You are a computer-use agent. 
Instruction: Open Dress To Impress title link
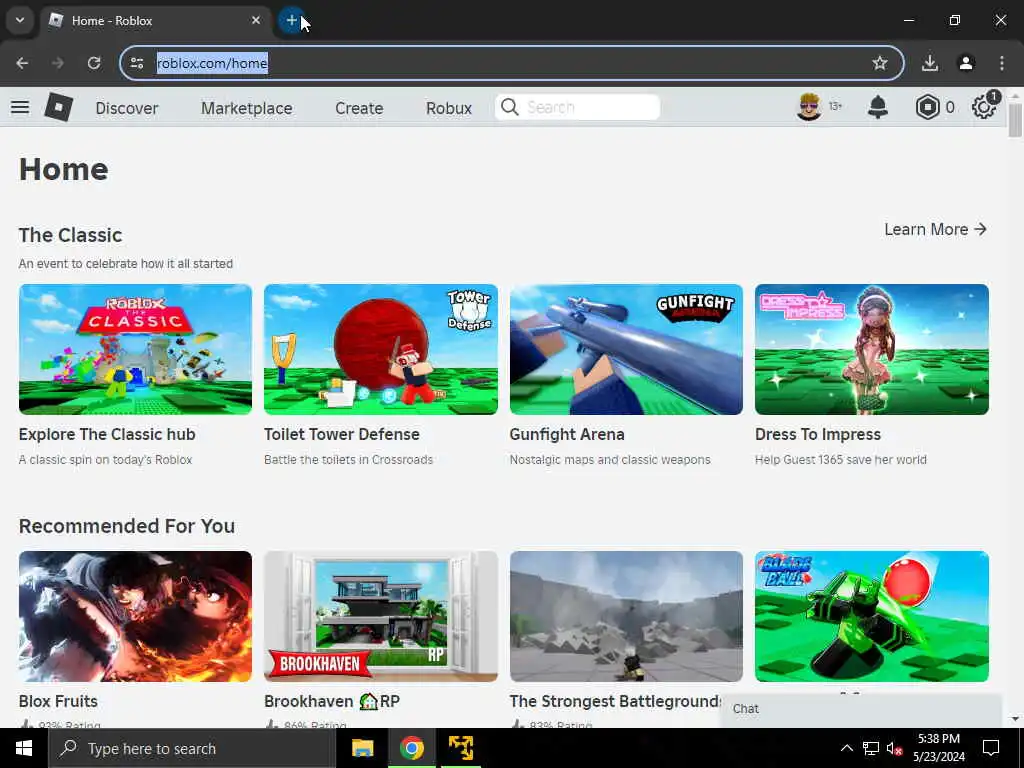pos(818,434)
